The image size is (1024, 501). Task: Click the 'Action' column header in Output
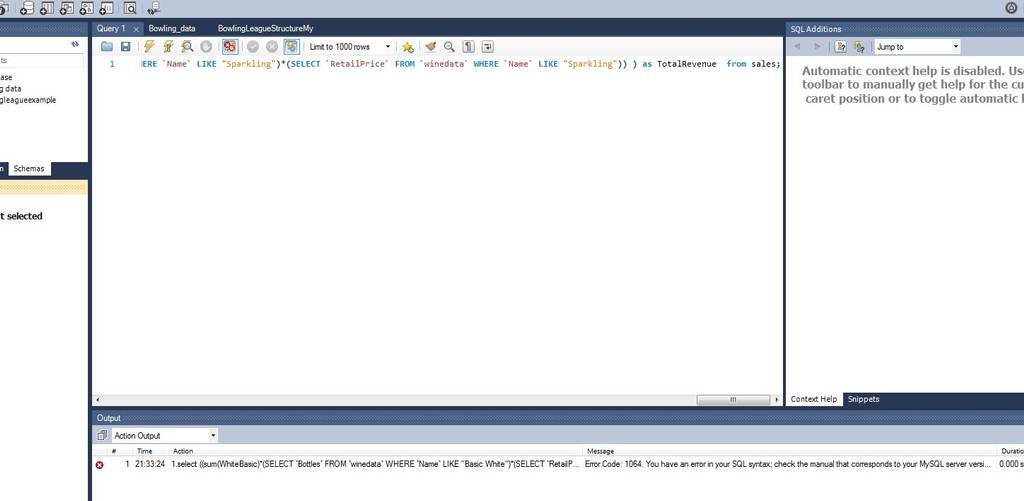point(183,451)
